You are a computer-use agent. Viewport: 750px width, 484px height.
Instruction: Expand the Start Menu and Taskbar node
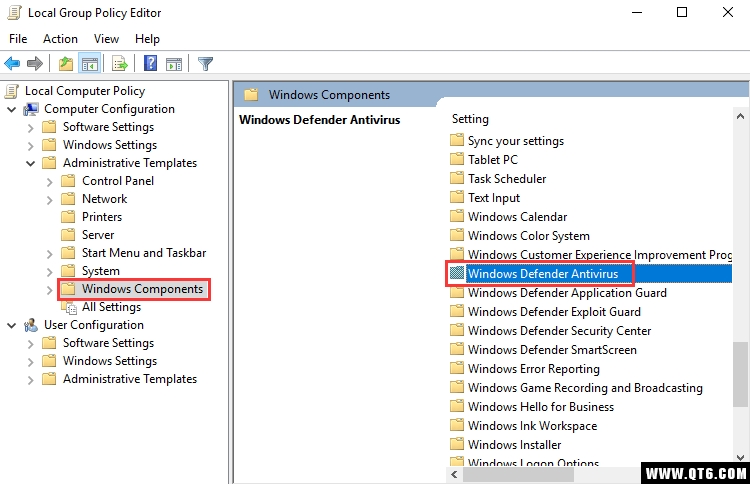pyautogui.click(x=50, y=254)
